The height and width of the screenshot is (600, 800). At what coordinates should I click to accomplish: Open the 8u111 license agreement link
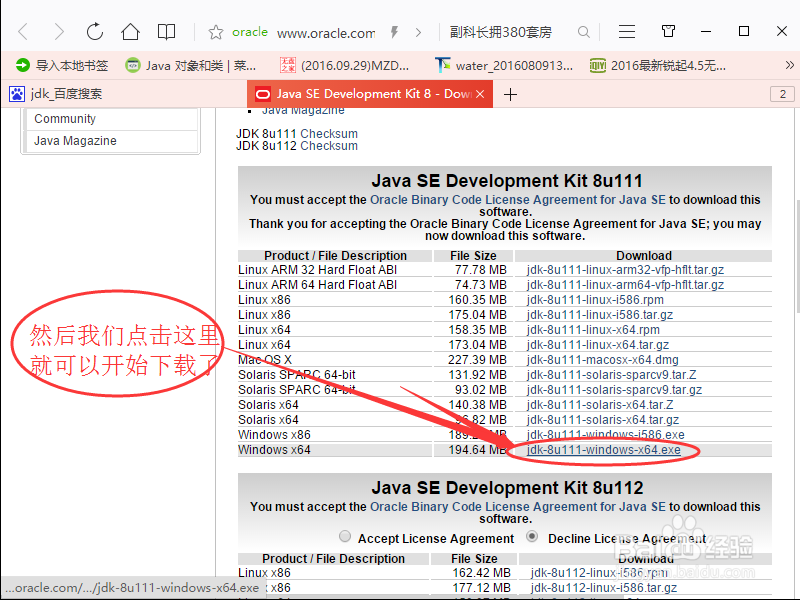(517, 199)
